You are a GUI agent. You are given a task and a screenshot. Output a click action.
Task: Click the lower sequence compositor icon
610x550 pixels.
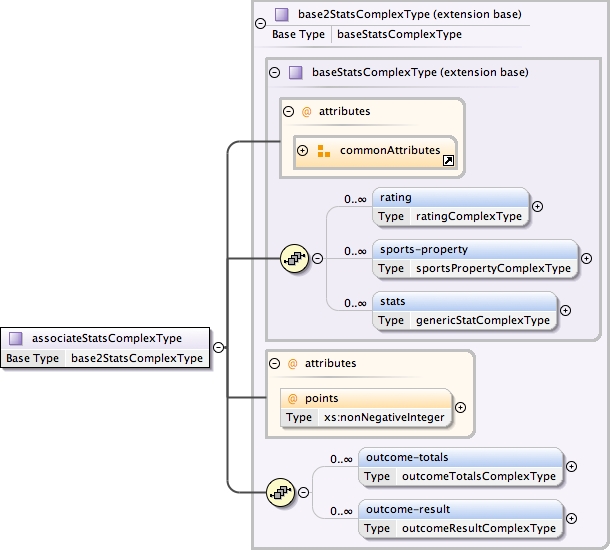281,492
